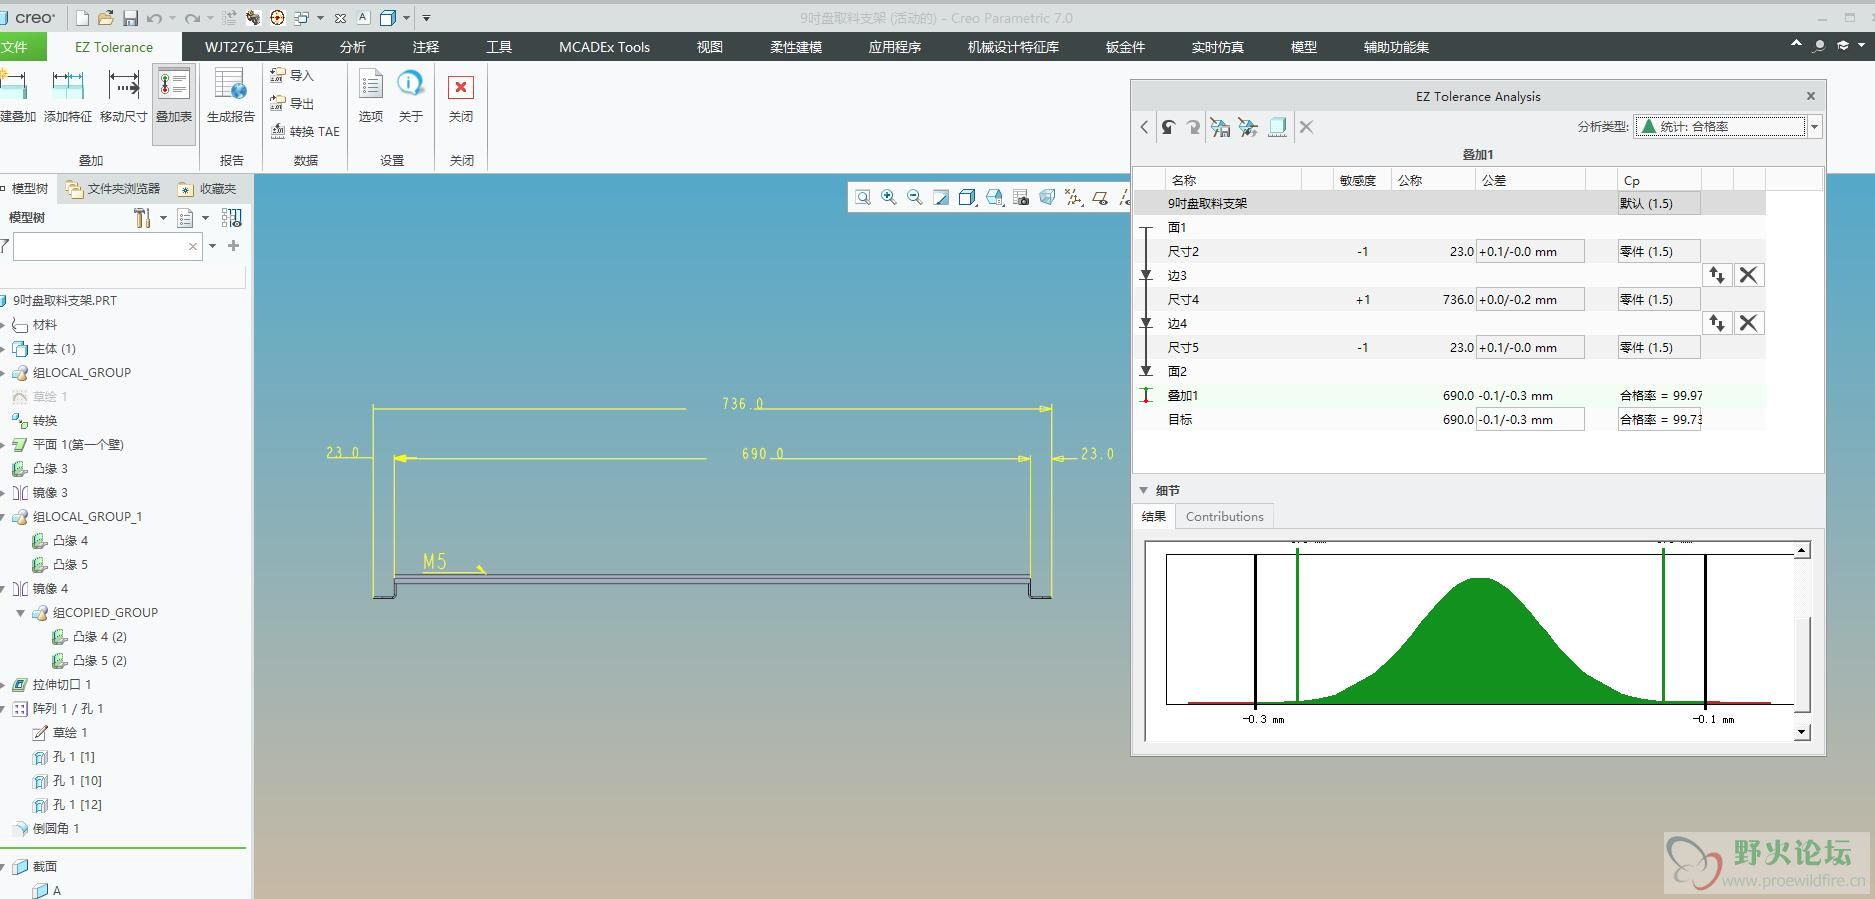The height and width of the screenshot is (899, 1875).
Task: Click Export (导出) in the data group
Action: click(292, 104)
